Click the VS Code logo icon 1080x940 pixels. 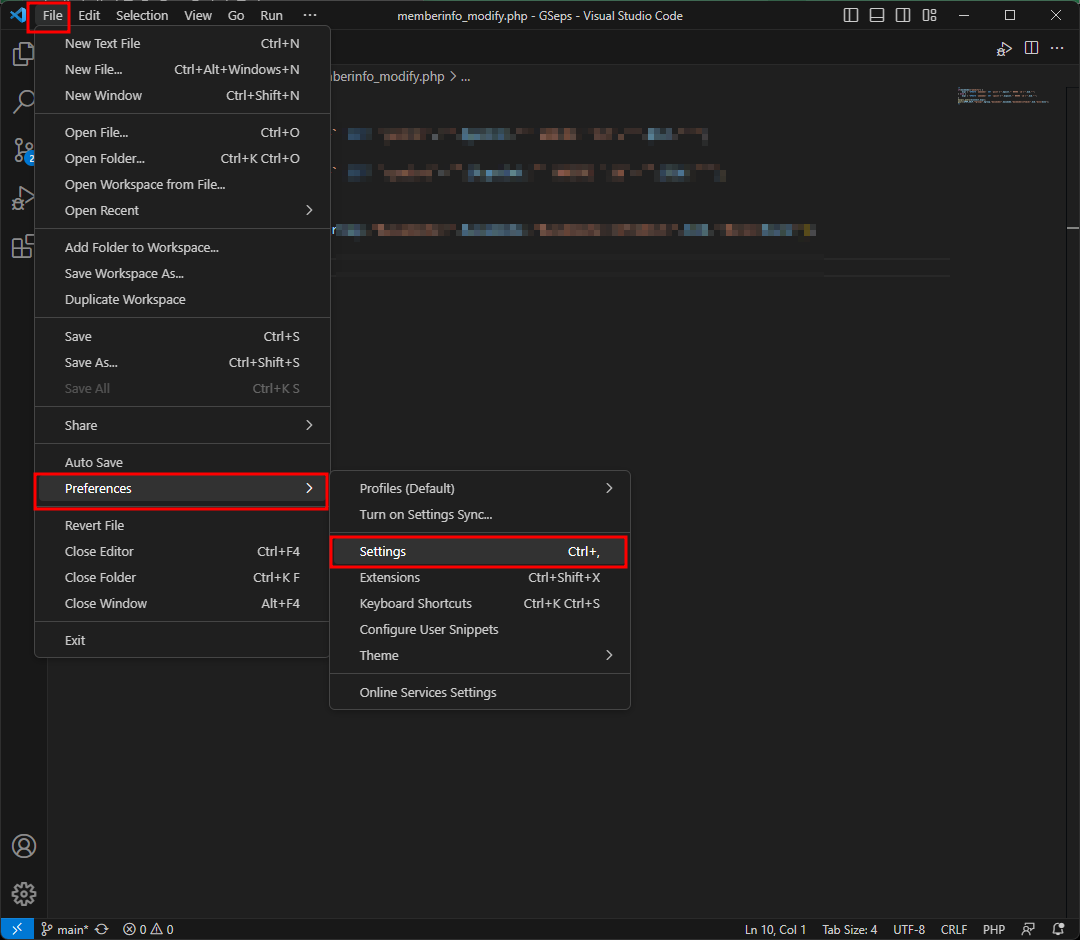click(18, 14)
